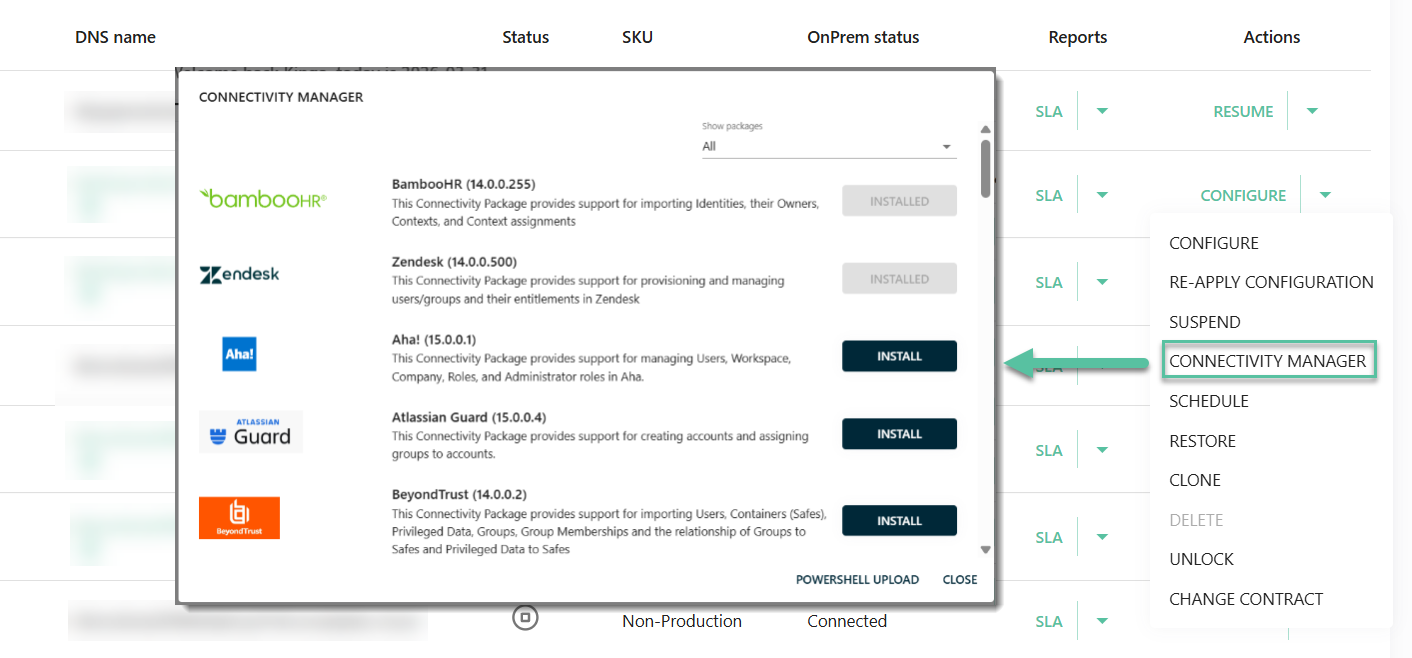Choose CLONE from the actions menu
This screenshot has width=1412, height=658.
click(1194, 480)
